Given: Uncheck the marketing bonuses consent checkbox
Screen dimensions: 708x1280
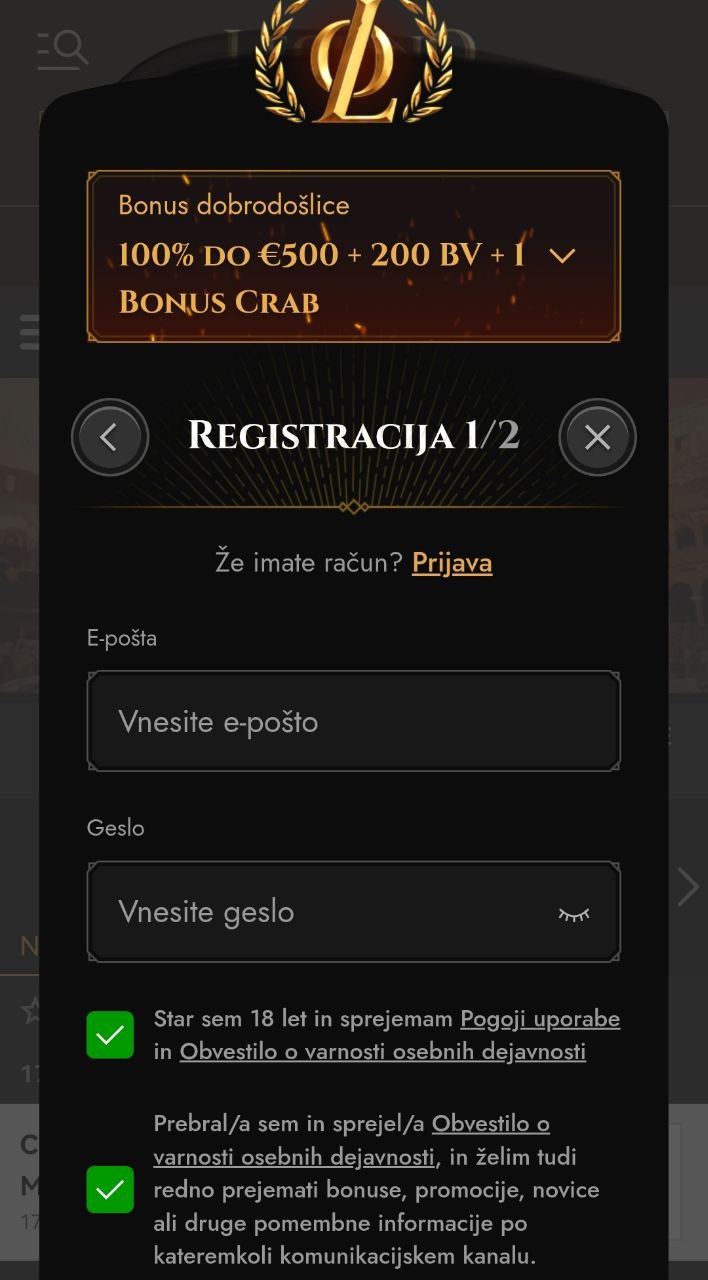Looking at the screenshot, I should point(110,1189).
